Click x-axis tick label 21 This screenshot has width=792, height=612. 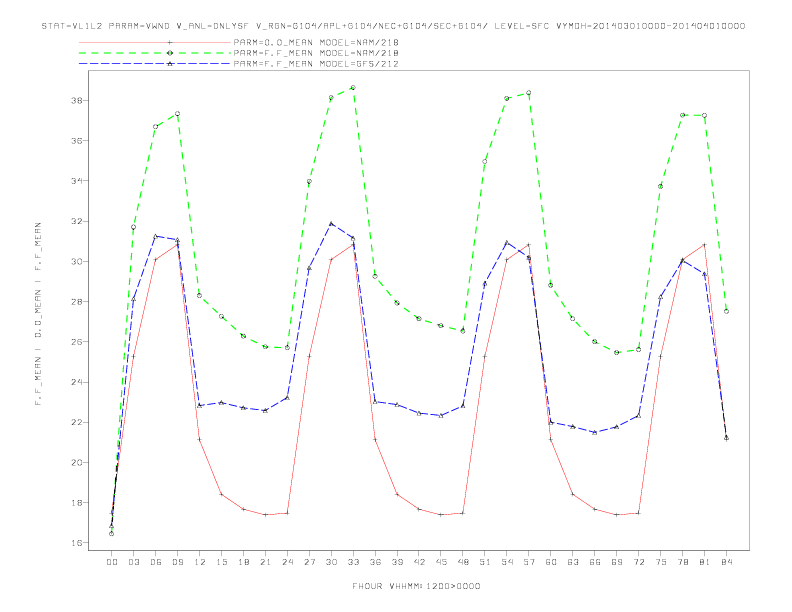(x=266, y=562)
